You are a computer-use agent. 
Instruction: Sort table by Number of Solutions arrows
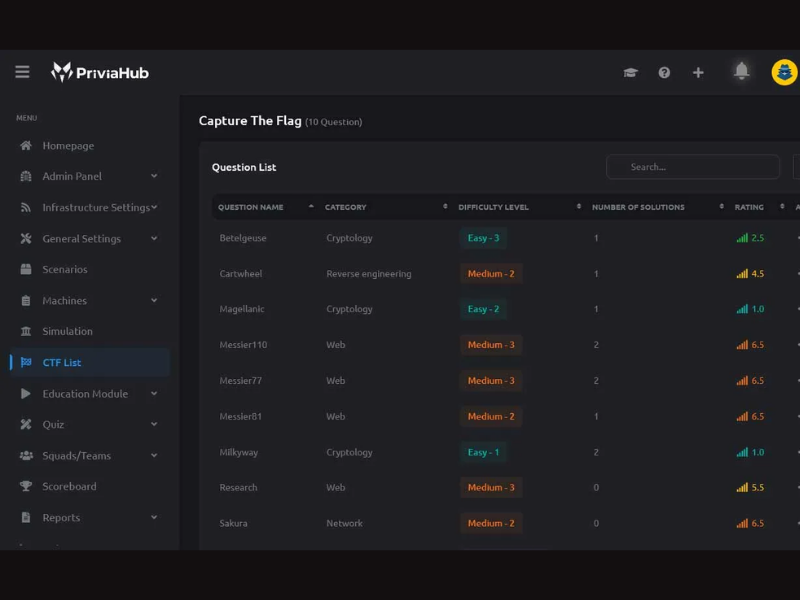click(x=721, y=206)
